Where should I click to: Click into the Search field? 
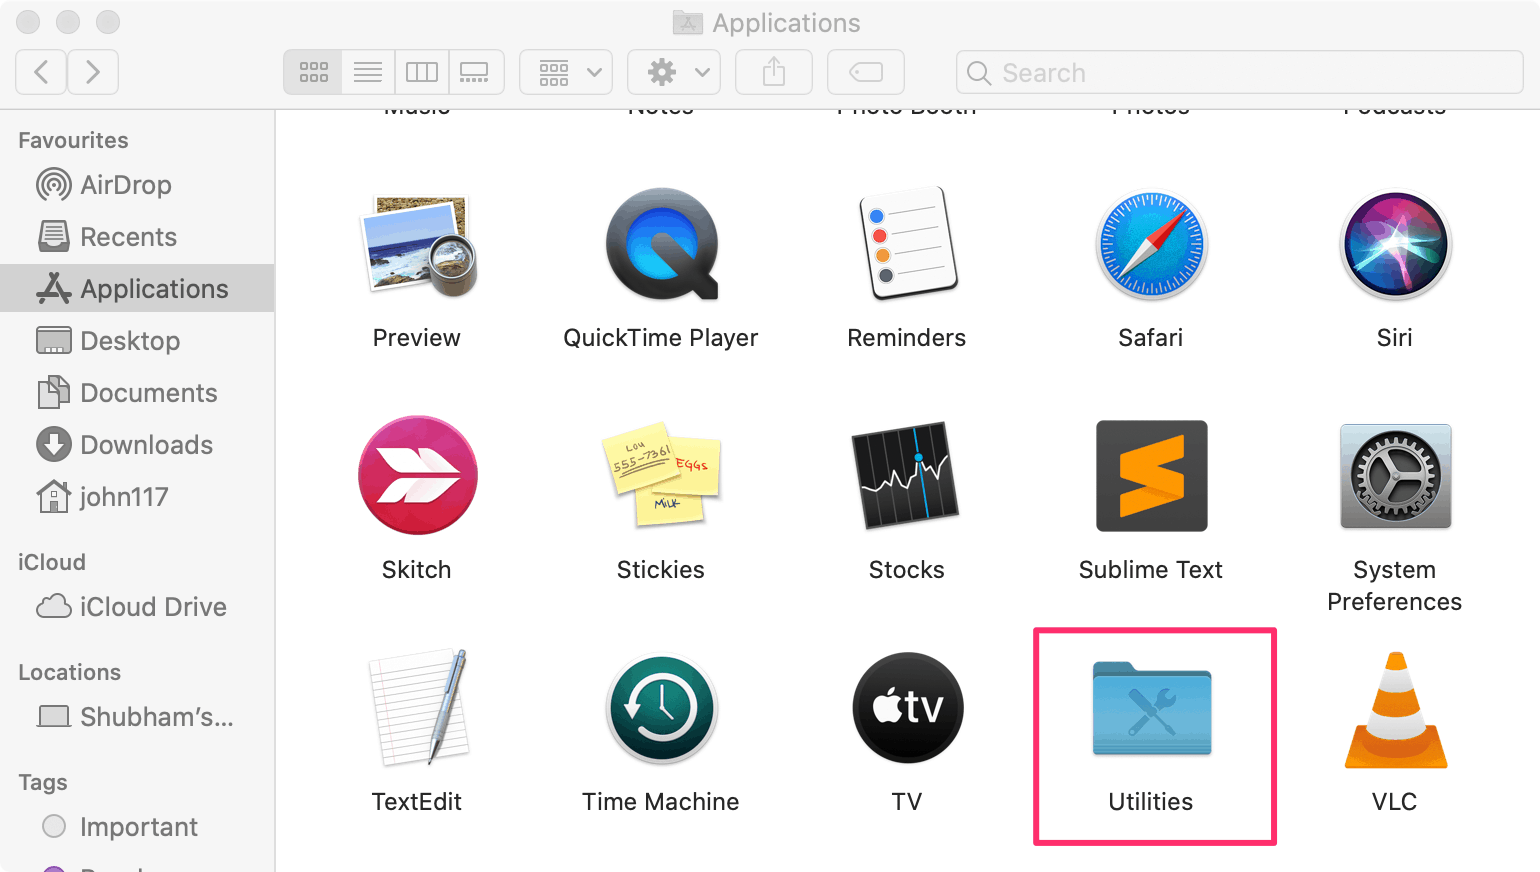click(1240, 72)
